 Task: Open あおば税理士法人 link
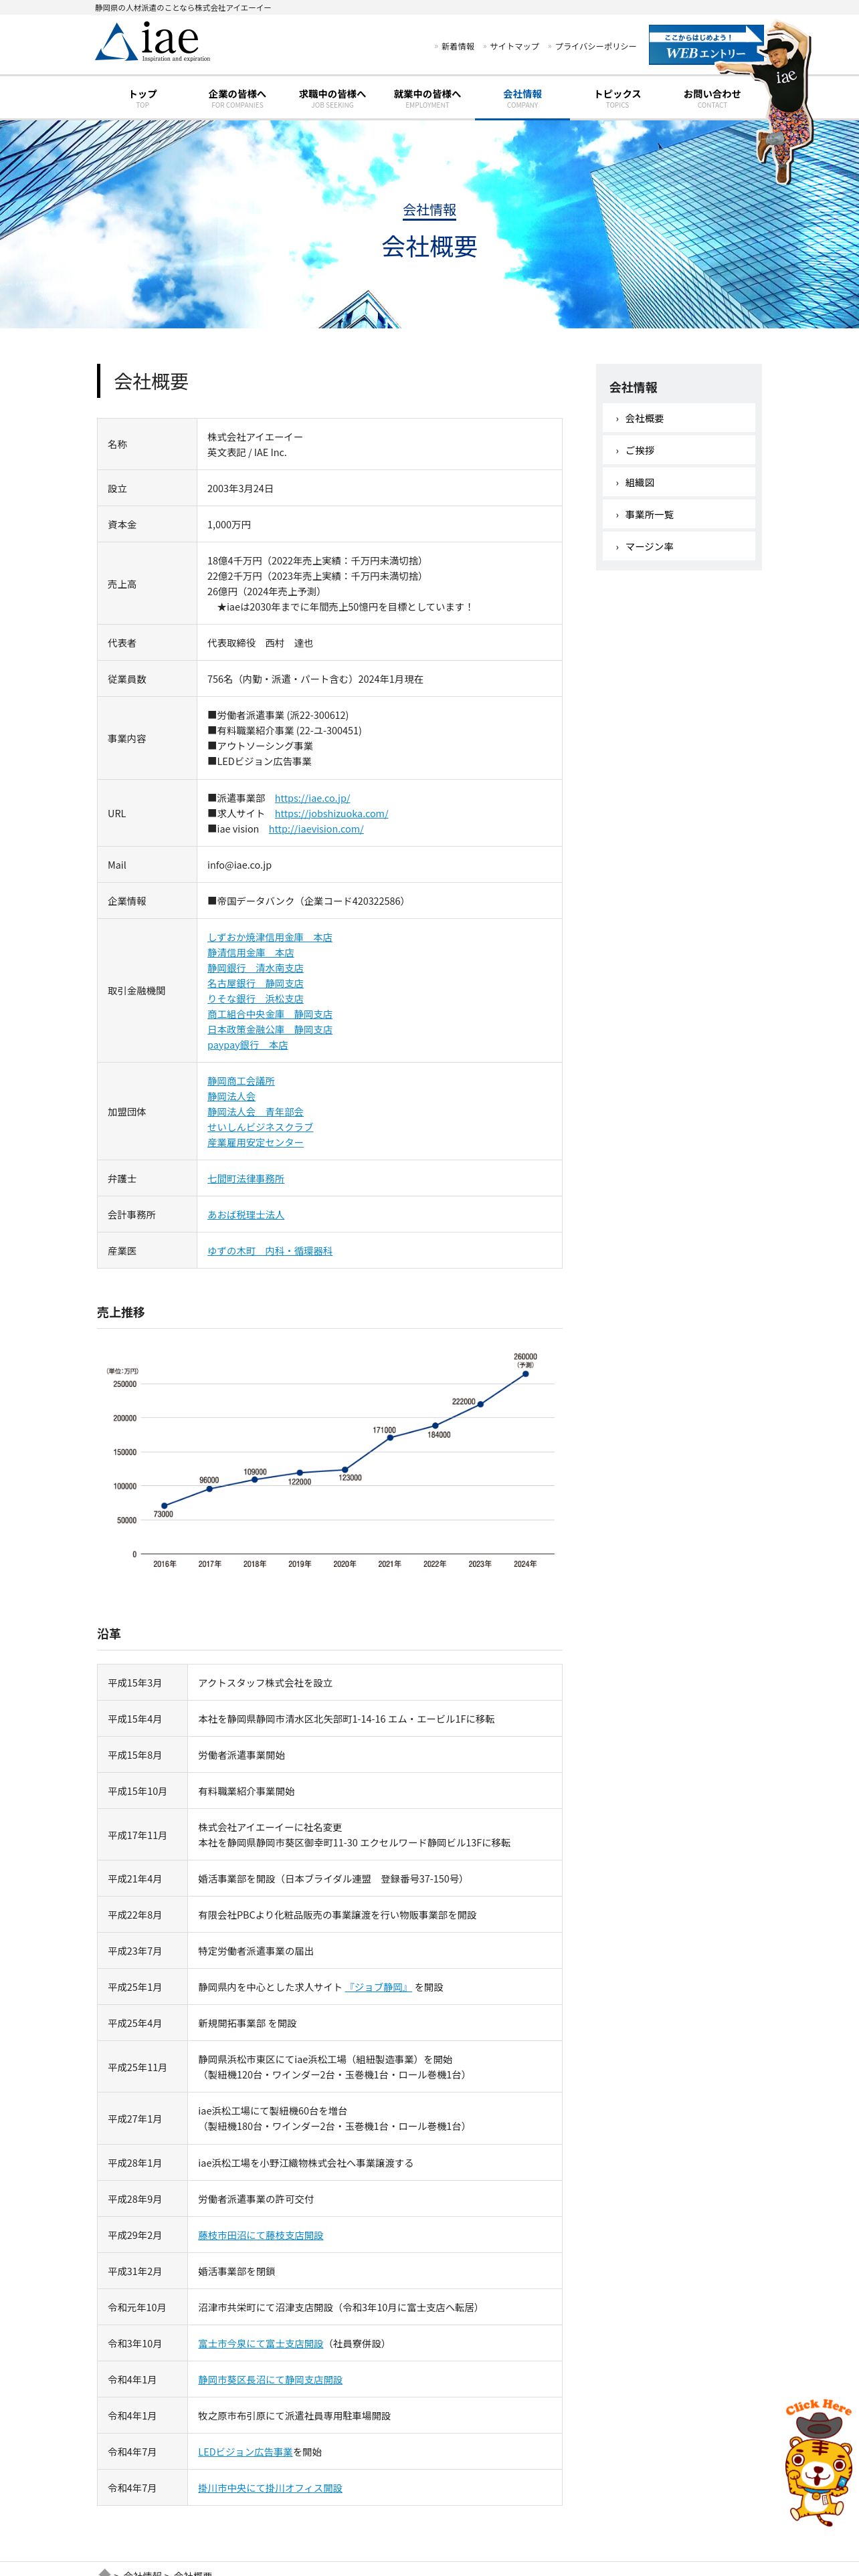pyautogui.click(x=246, y=1215)
